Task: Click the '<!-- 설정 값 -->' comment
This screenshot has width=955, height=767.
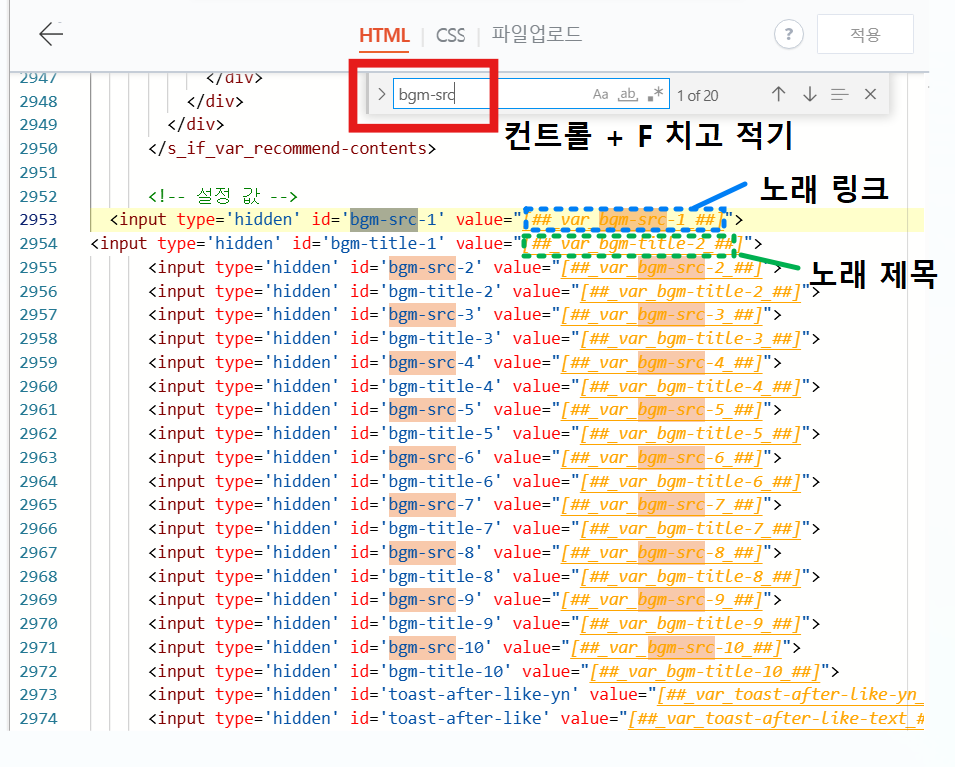Action: [223, 196]
